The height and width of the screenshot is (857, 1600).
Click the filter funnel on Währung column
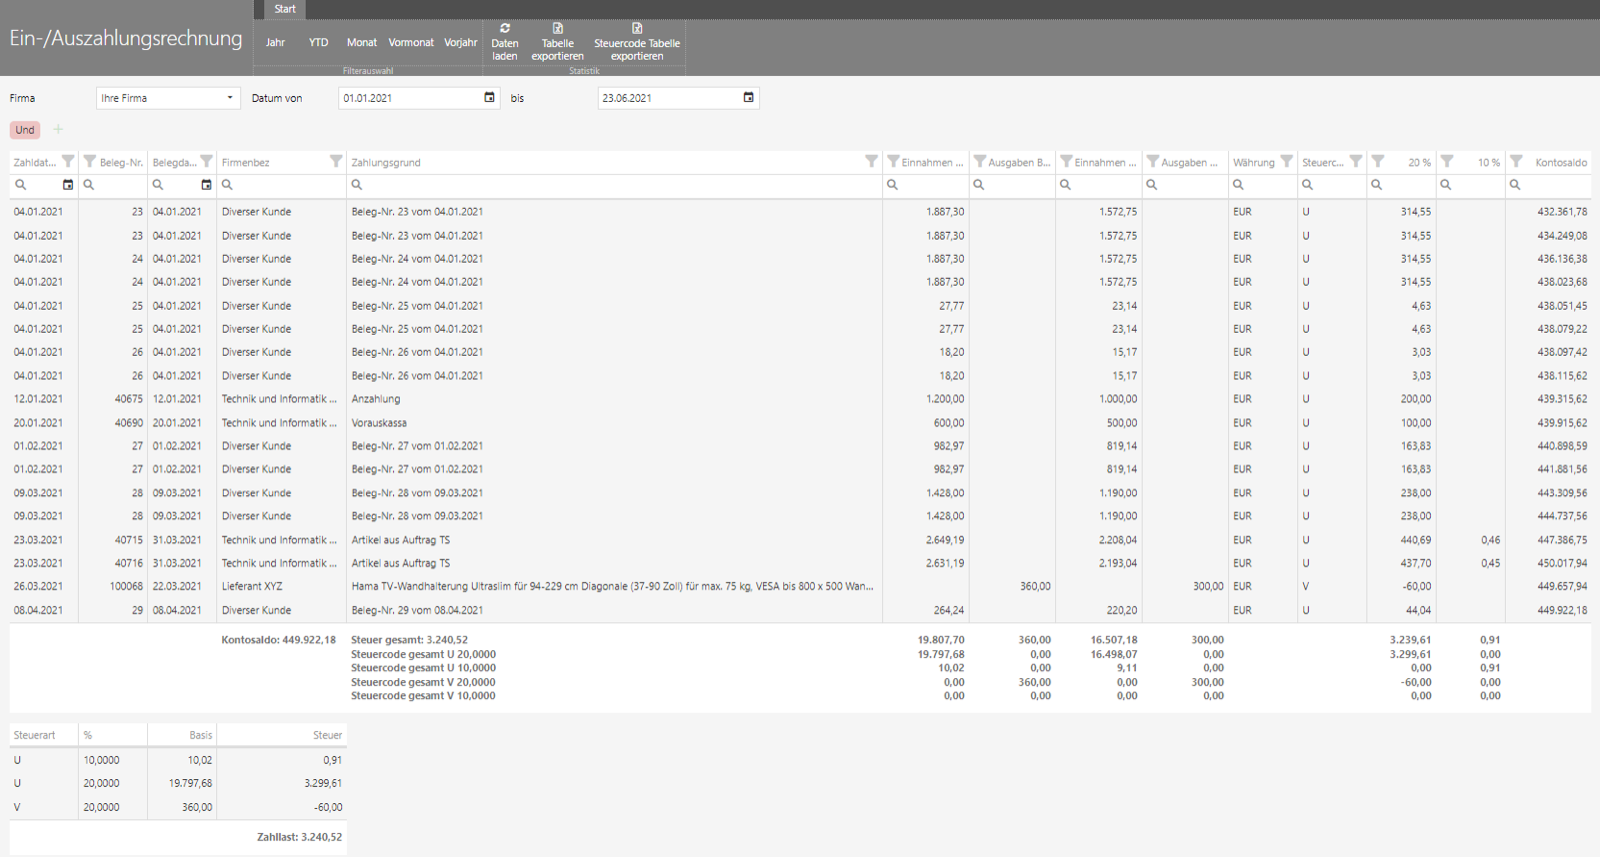(1286, 161)
